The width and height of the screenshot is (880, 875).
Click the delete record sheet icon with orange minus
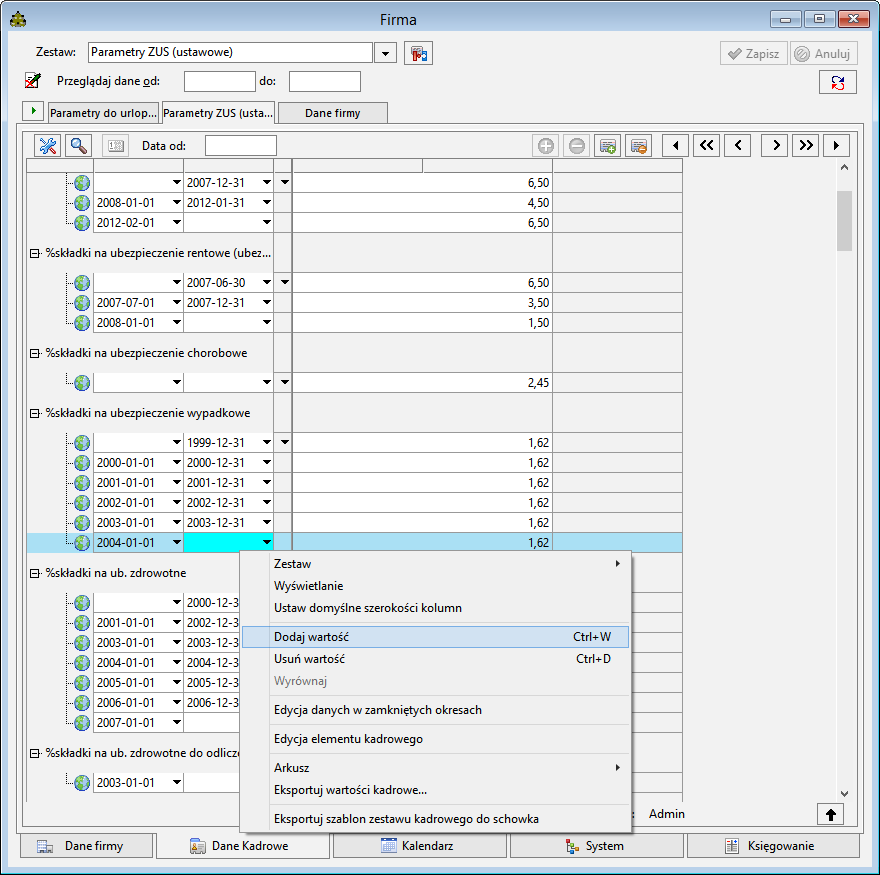[639, 146]
